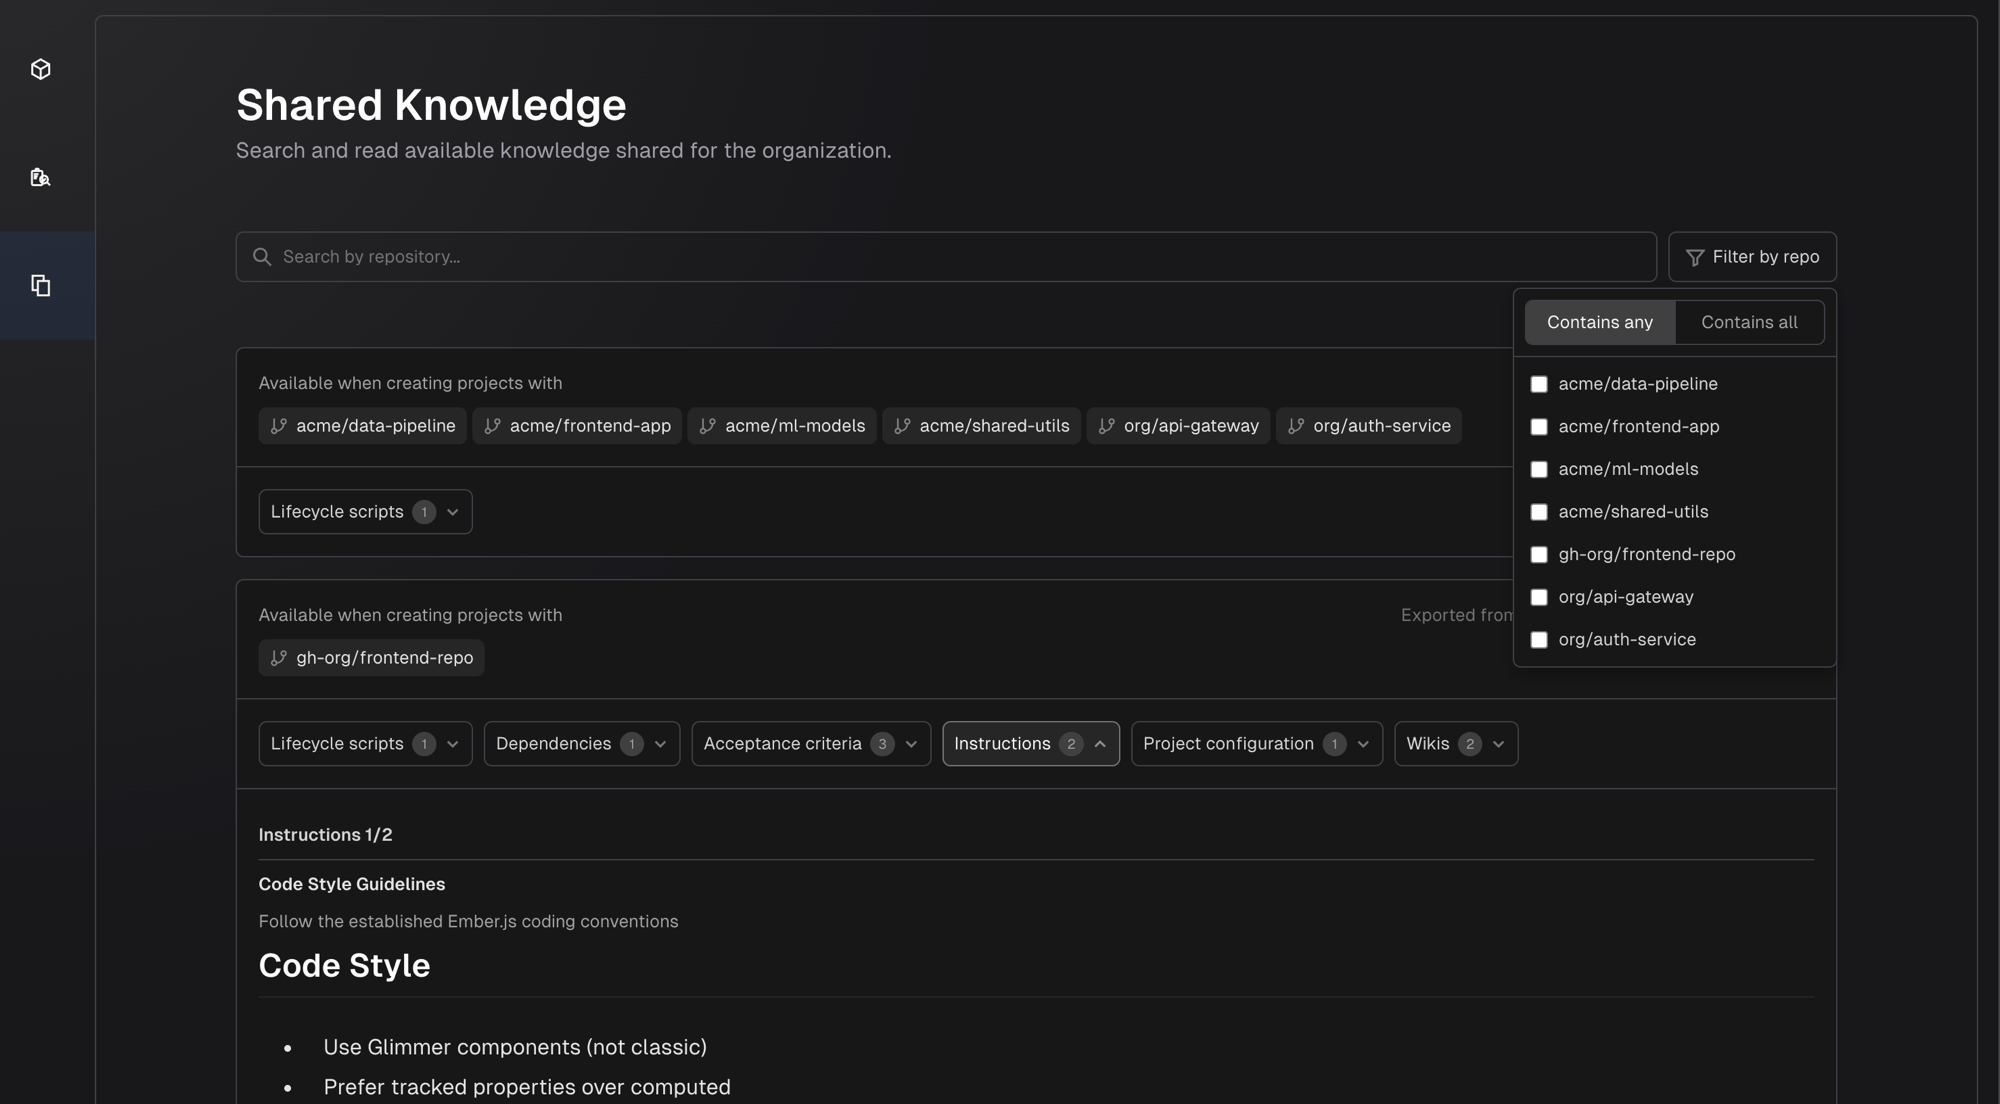Click 'Prefer tracked properties over computed' text
Image resolution: width=2000 pixels, height=1104 pixels.
(527, 1087)
